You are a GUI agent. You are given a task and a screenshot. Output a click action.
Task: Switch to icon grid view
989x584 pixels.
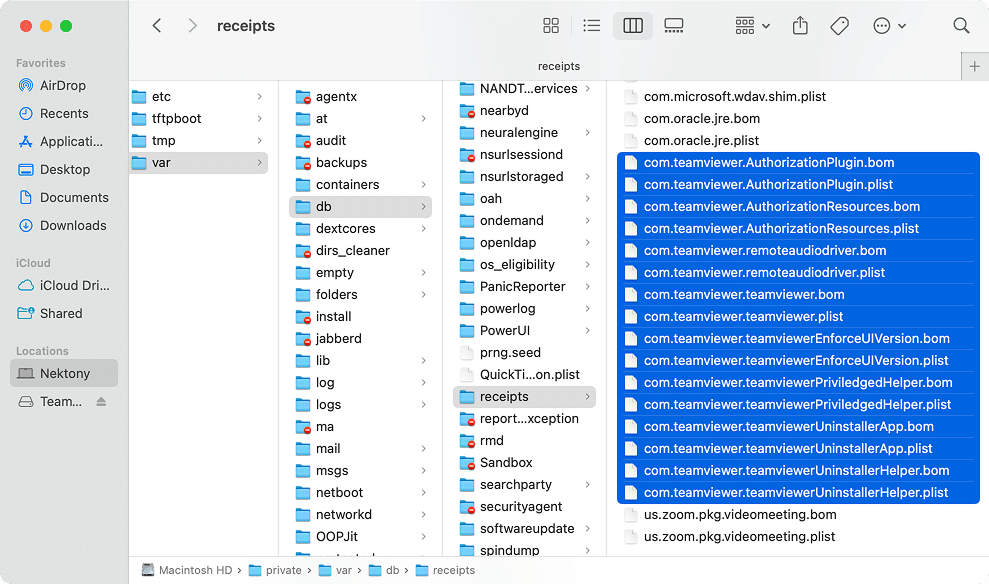(x=551, y=26)
